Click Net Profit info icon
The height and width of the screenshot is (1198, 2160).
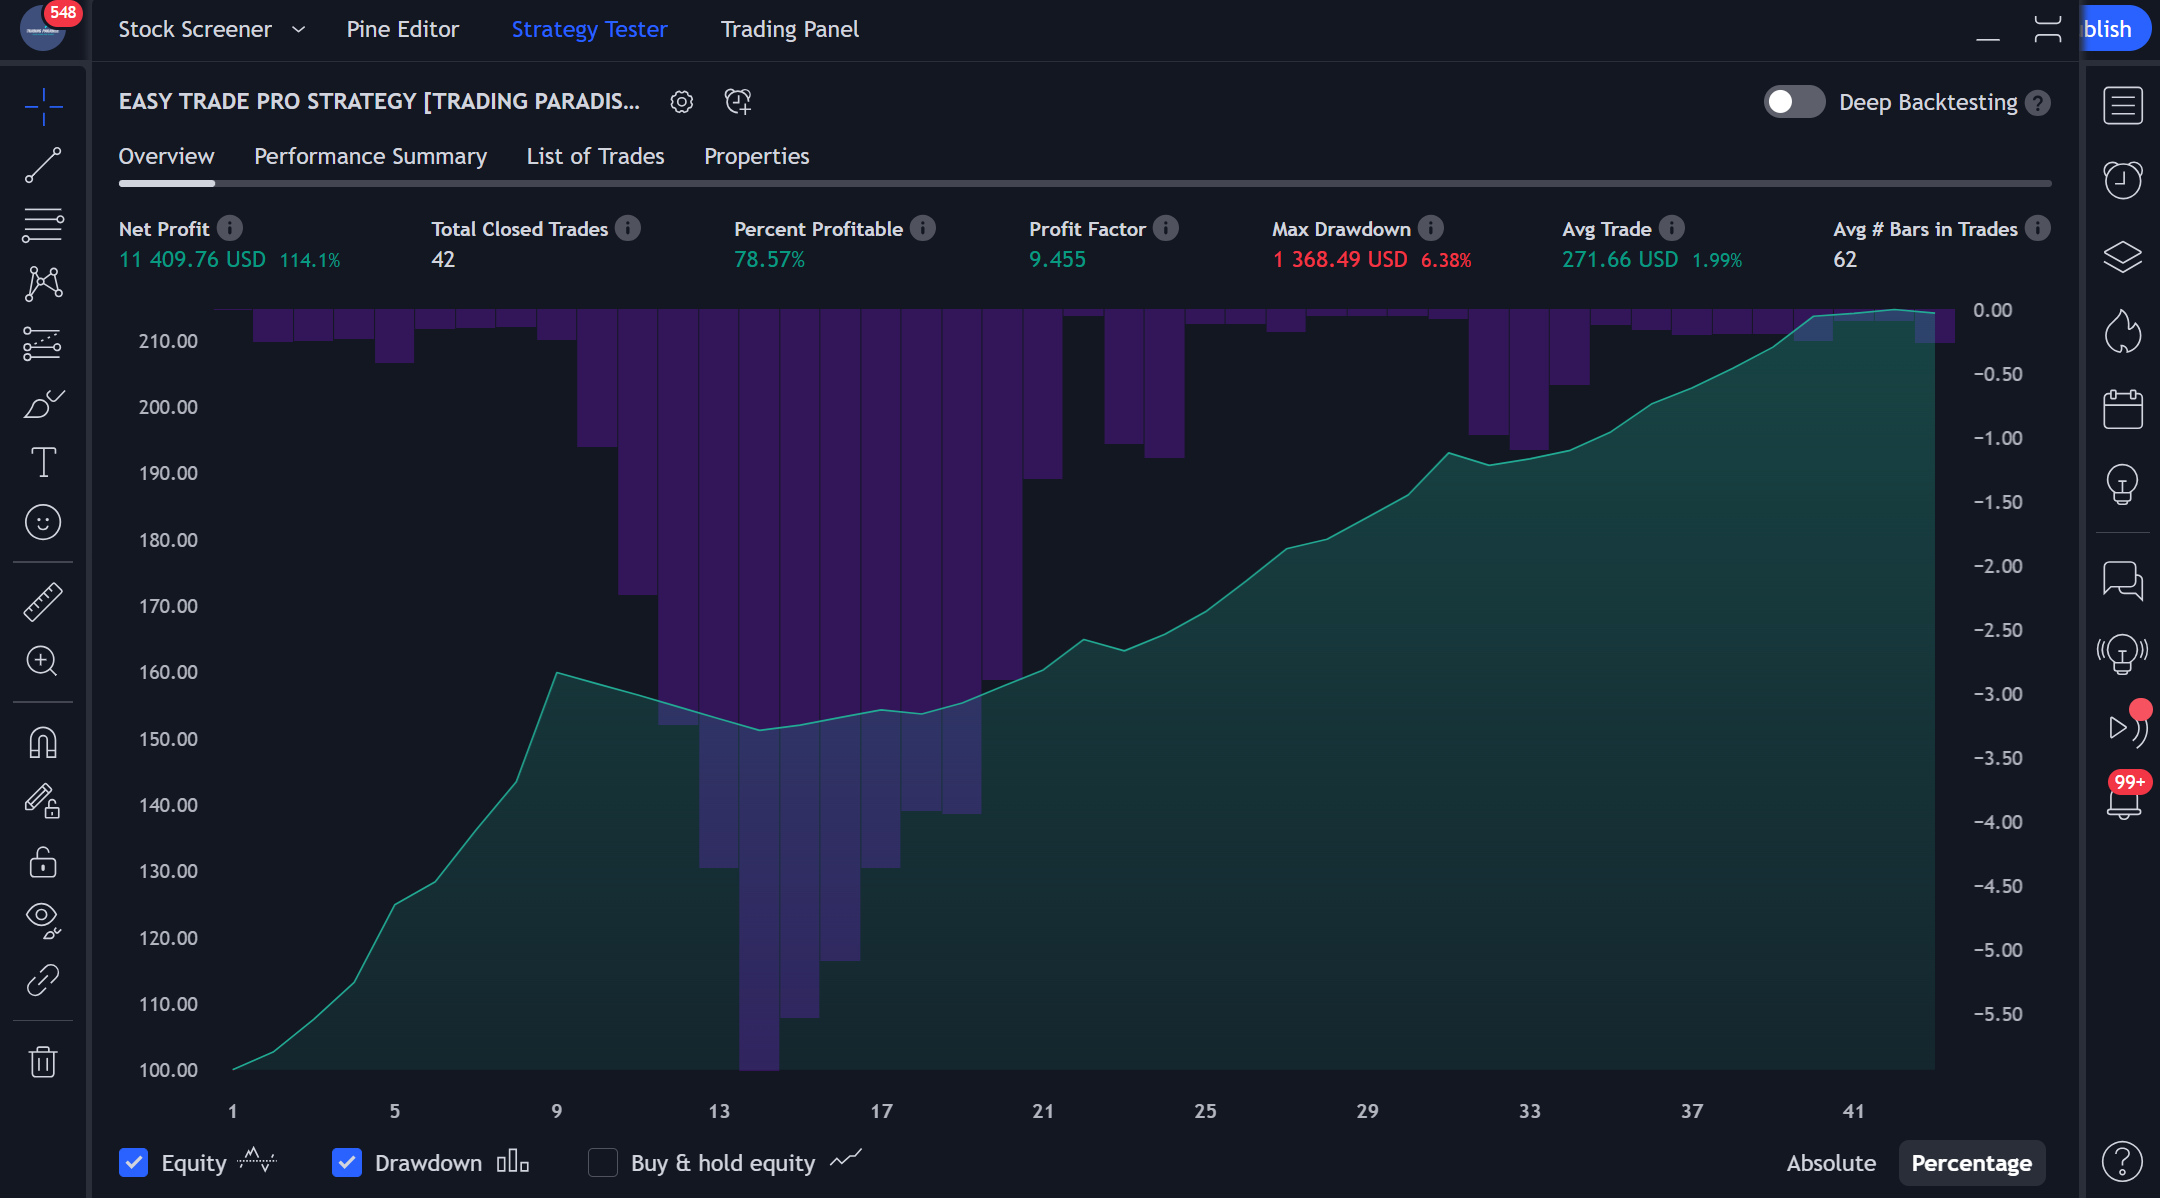pos(230,229)
